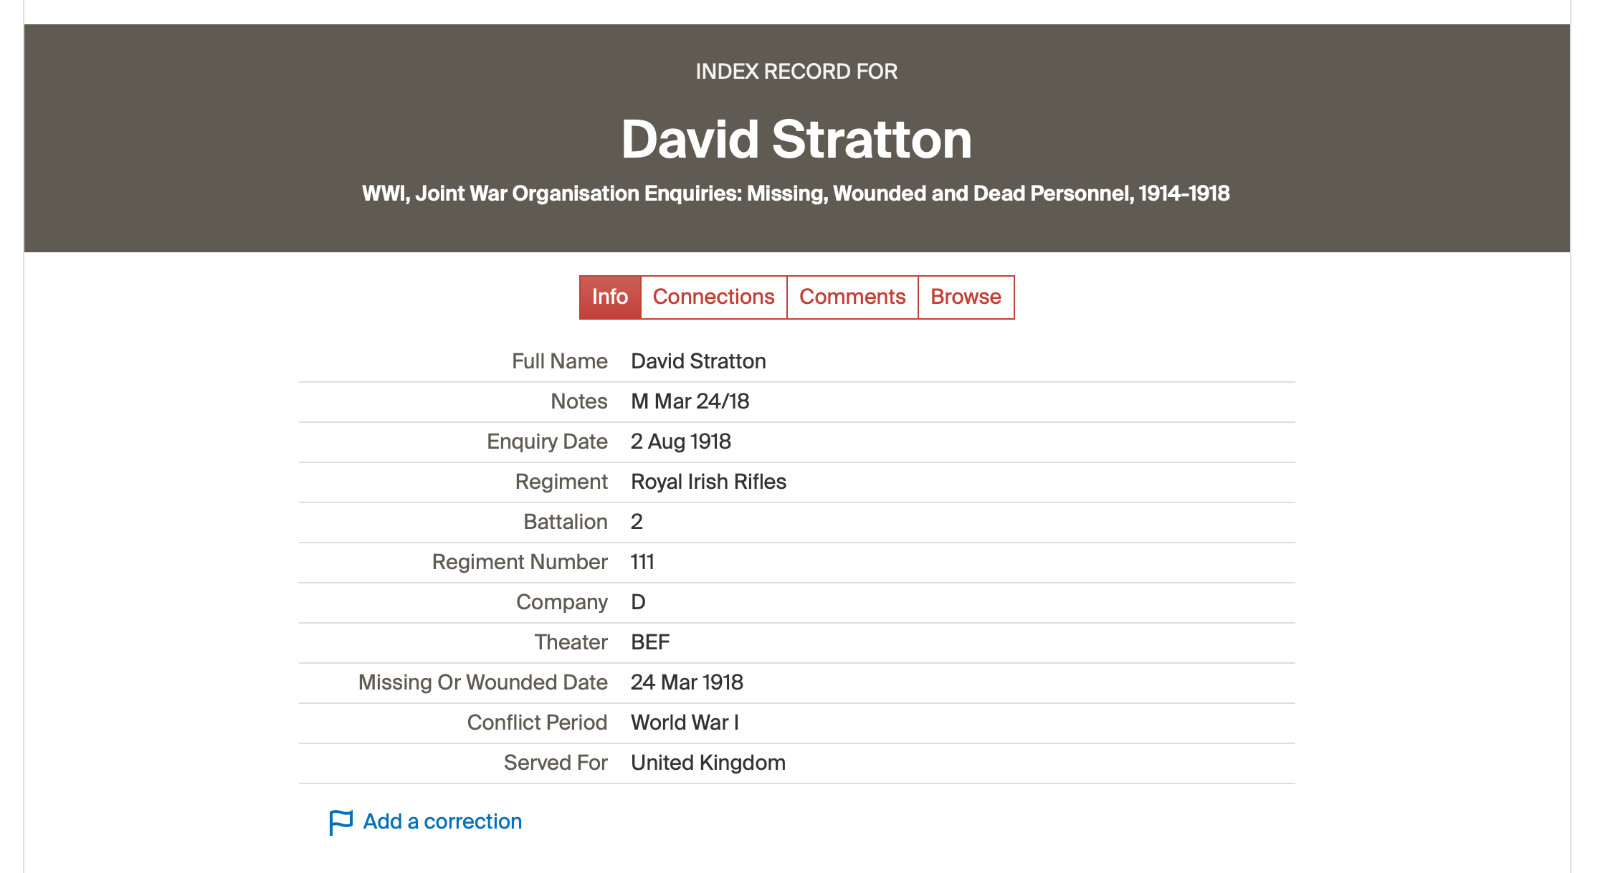The width and height of the screenshot is (1600, 873).
Task: Click the WWI Joint War Organisation Enquiries subtitle
Action: [x=796, y=194]
